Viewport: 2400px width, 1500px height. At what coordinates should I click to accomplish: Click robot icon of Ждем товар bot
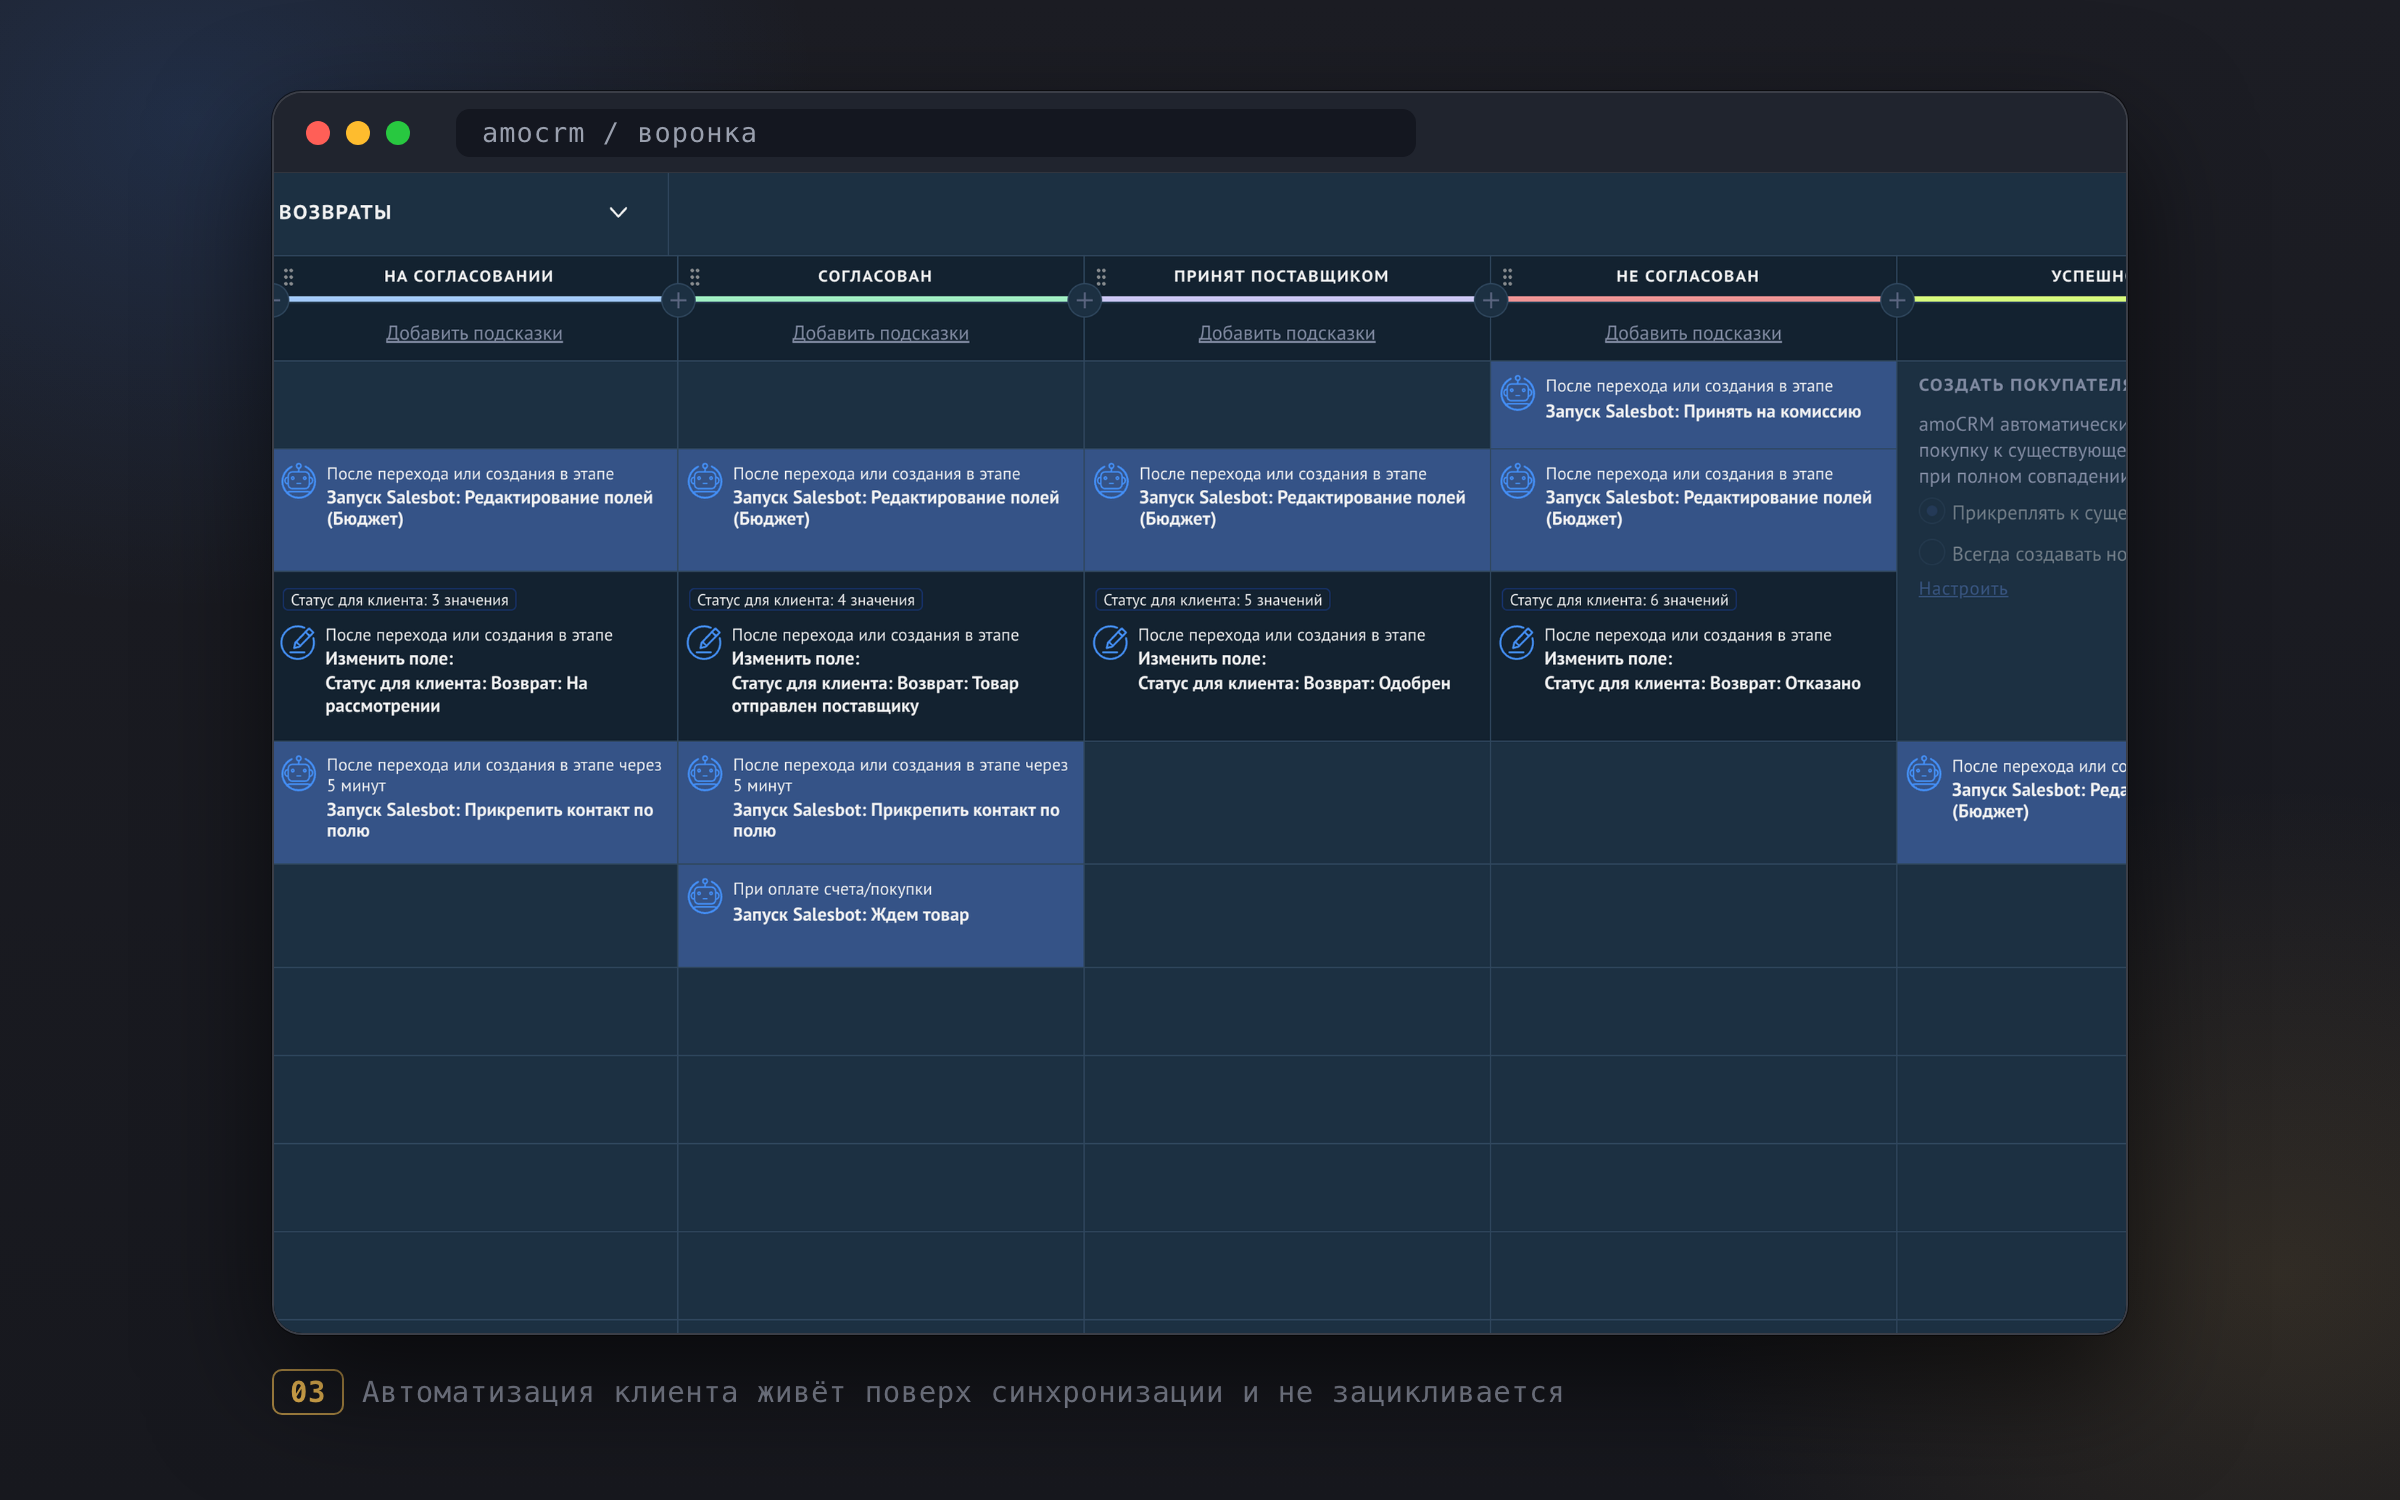[705, 896]
